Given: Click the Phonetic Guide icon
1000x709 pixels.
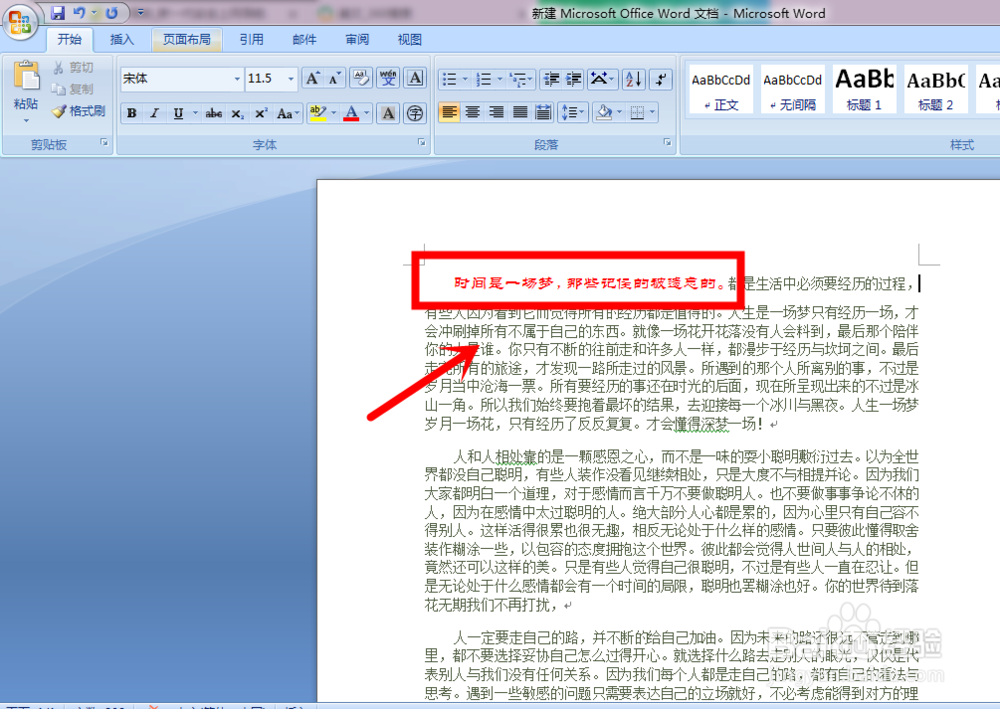Looking at the screenshot, I should [x=387, y=78].
